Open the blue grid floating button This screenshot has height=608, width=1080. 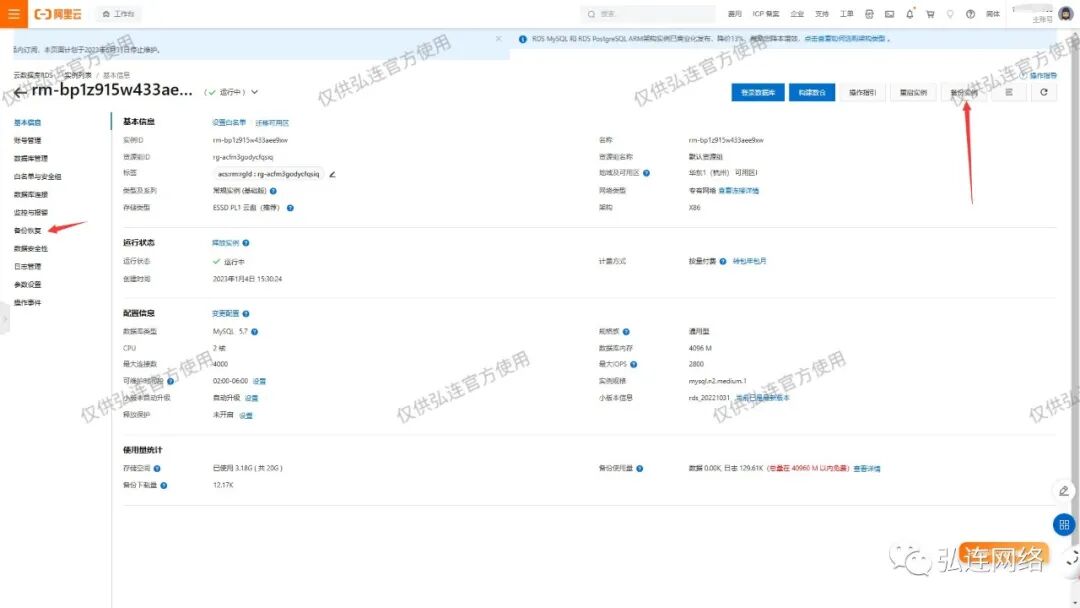pyautogui.click(x=1064, y=525)
